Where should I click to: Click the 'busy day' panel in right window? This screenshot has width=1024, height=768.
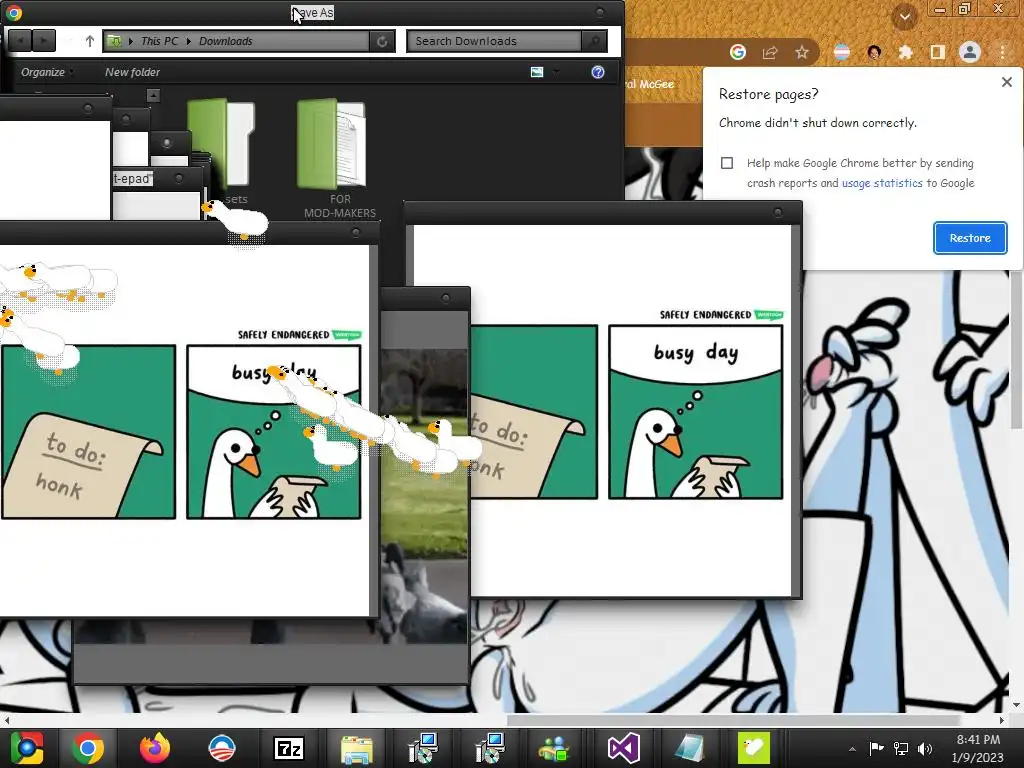(x=696, y=411)
